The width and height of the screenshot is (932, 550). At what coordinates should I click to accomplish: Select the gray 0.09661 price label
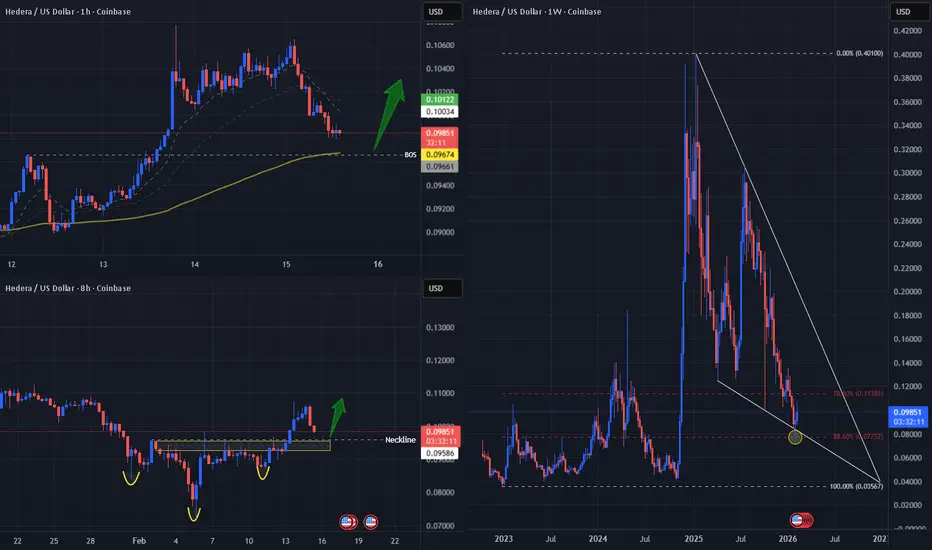[439, 166]
